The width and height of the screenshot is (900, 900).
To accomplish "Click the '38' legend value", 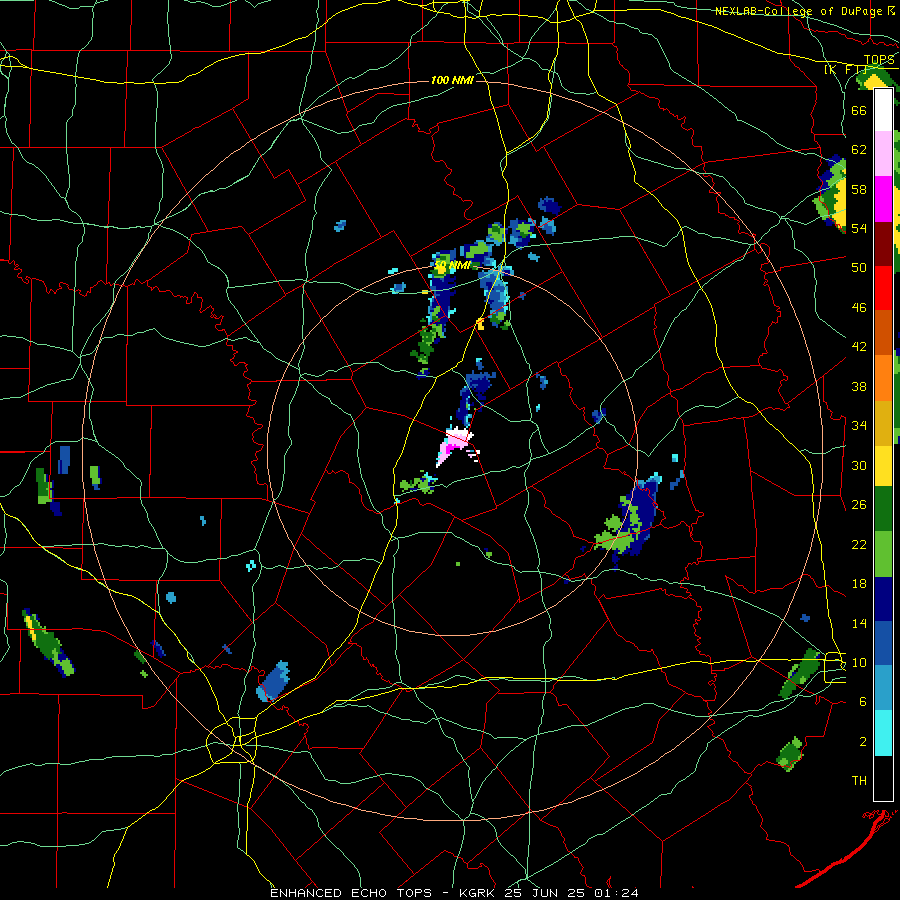I will [x=859, y=386].
